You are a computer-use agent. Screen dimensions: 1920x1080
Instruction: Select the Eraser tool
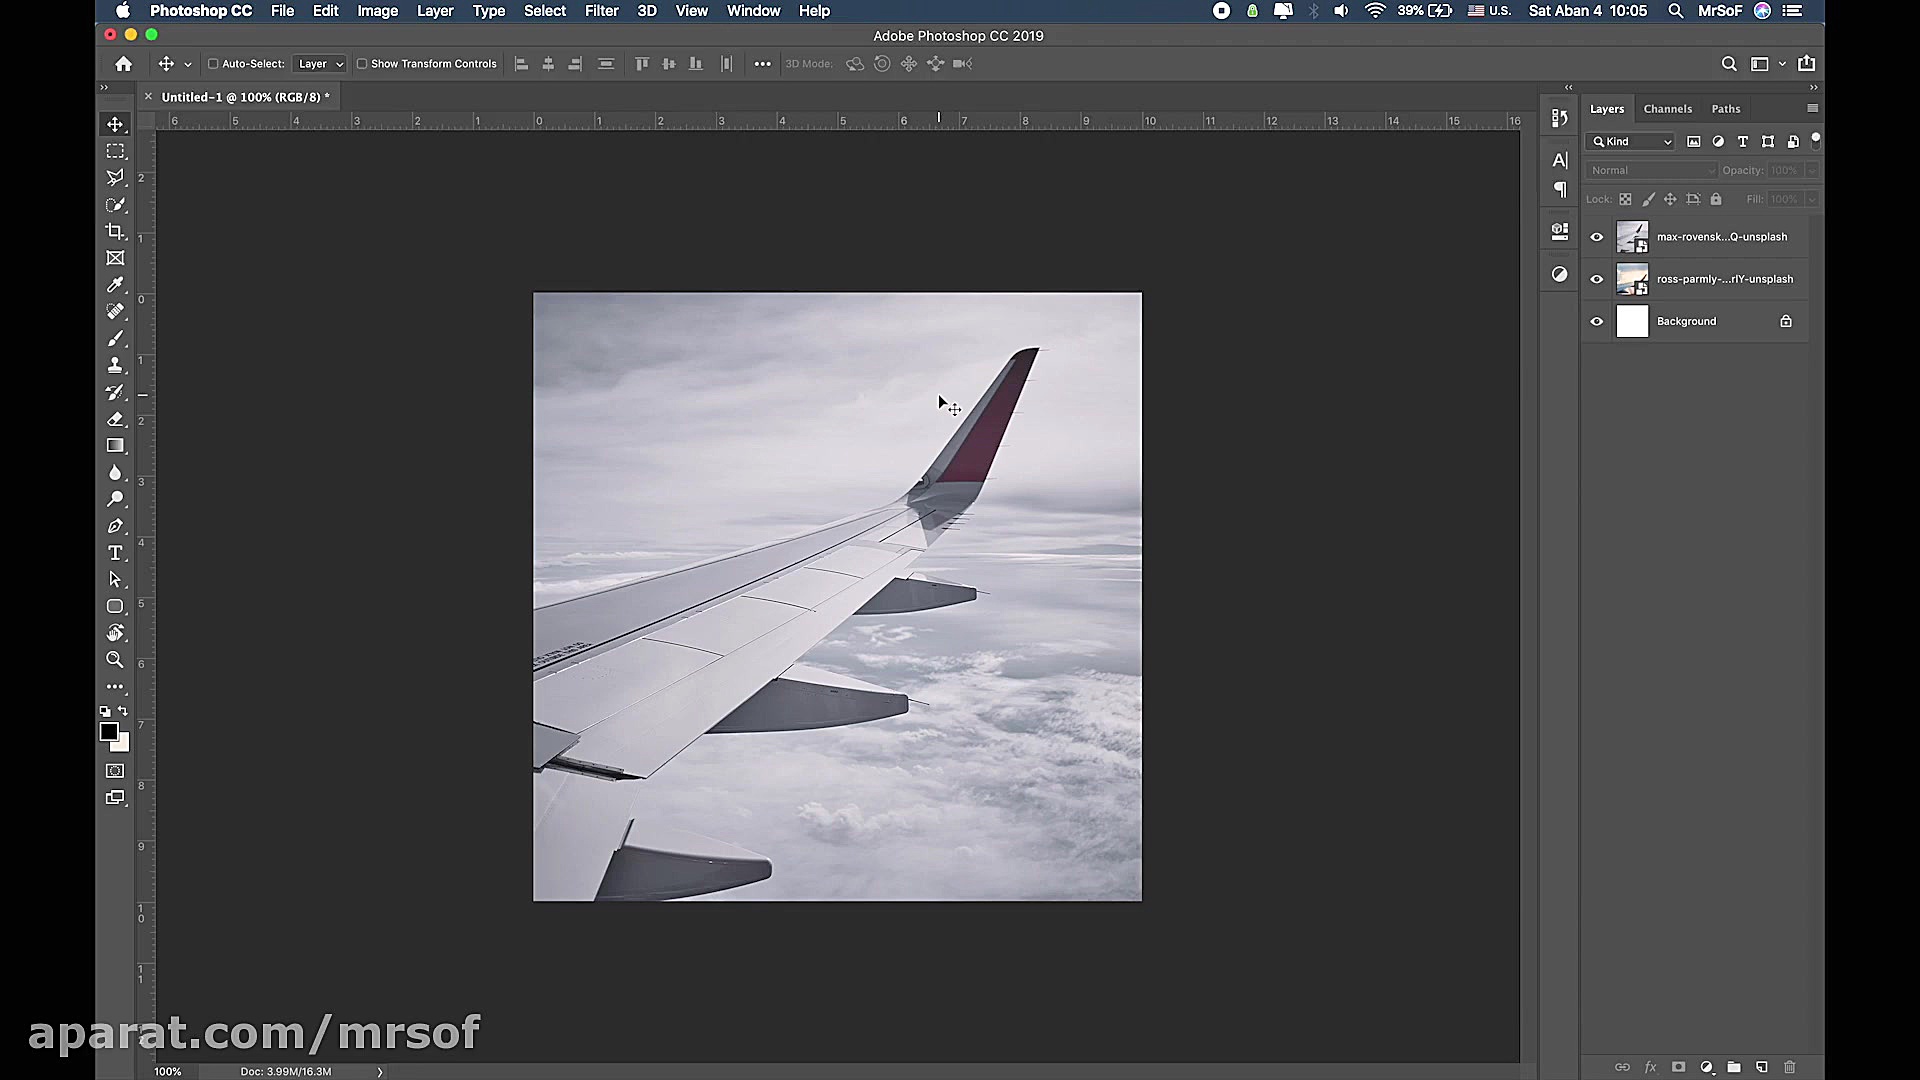click(116, 419)
